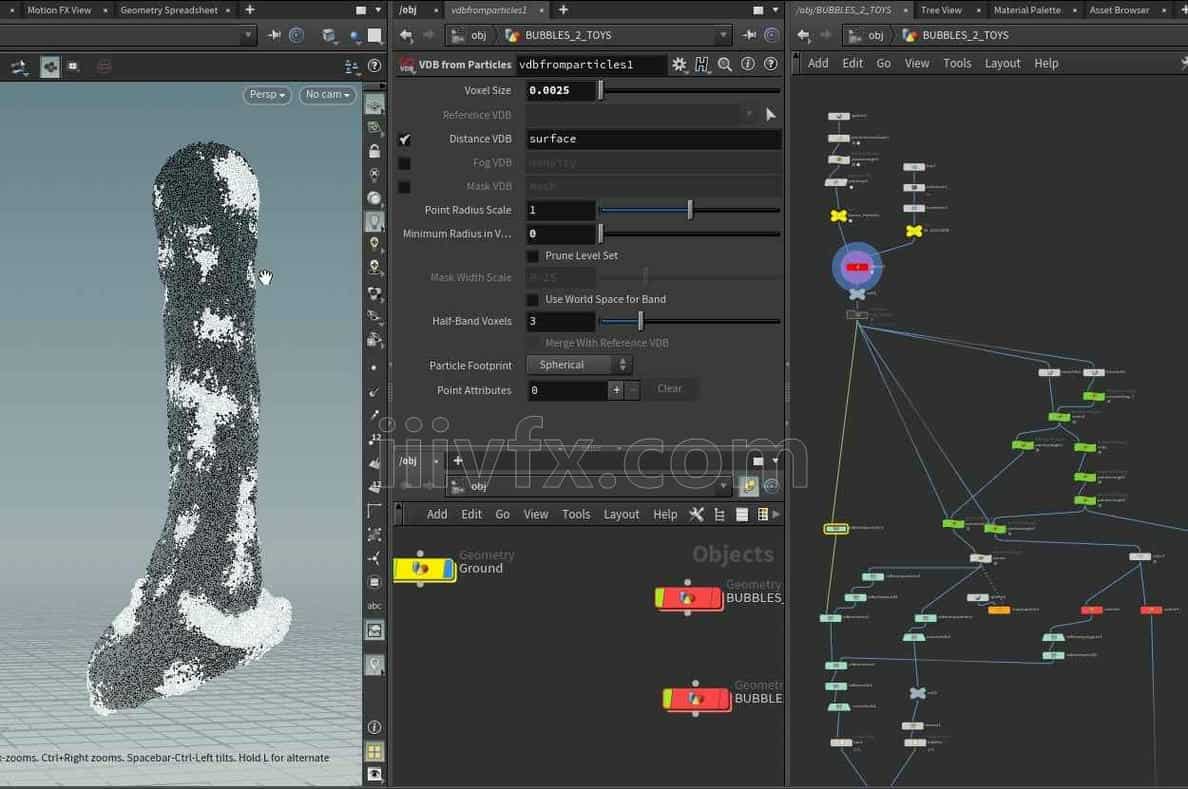The width and height of the screenshot is (1188, 789).
Task: Click the plus button for Point Attributes
Action: (x=616, y=390)
